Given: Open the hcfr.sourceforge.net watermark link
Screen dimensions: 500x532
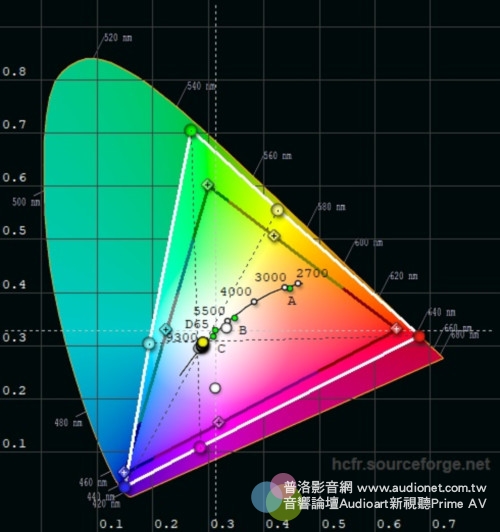Looking at the screenshot, I should point(411,464).
